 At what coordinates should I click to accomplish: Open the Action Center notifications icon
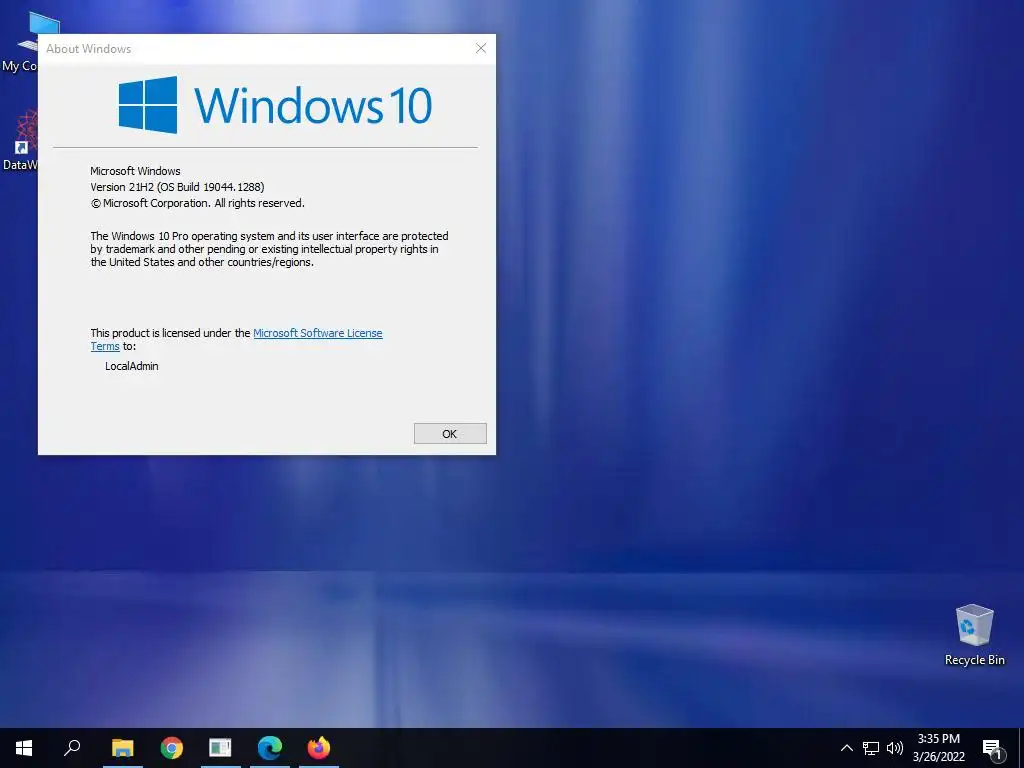pyautogui.click(x=993, y=749)
